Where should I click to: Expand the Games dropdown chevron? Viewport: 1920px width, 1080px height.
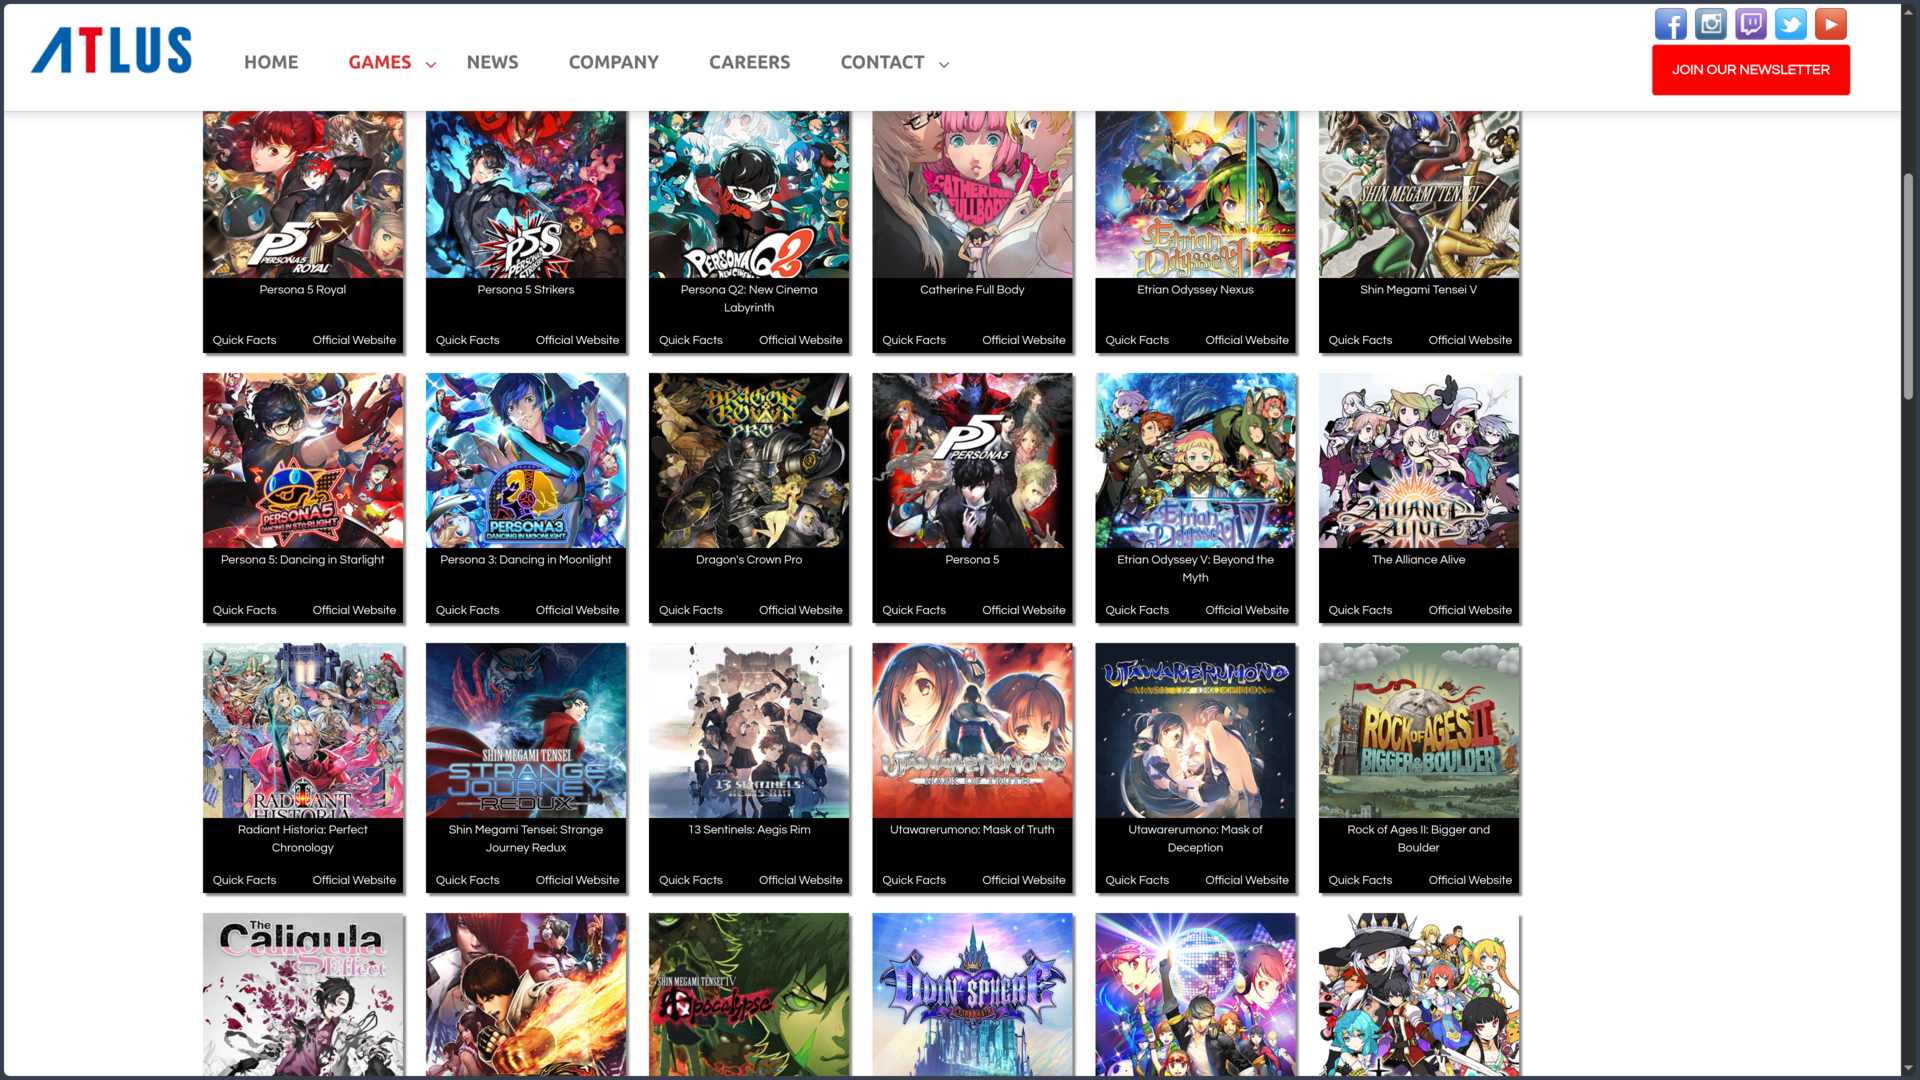[431, 64]
